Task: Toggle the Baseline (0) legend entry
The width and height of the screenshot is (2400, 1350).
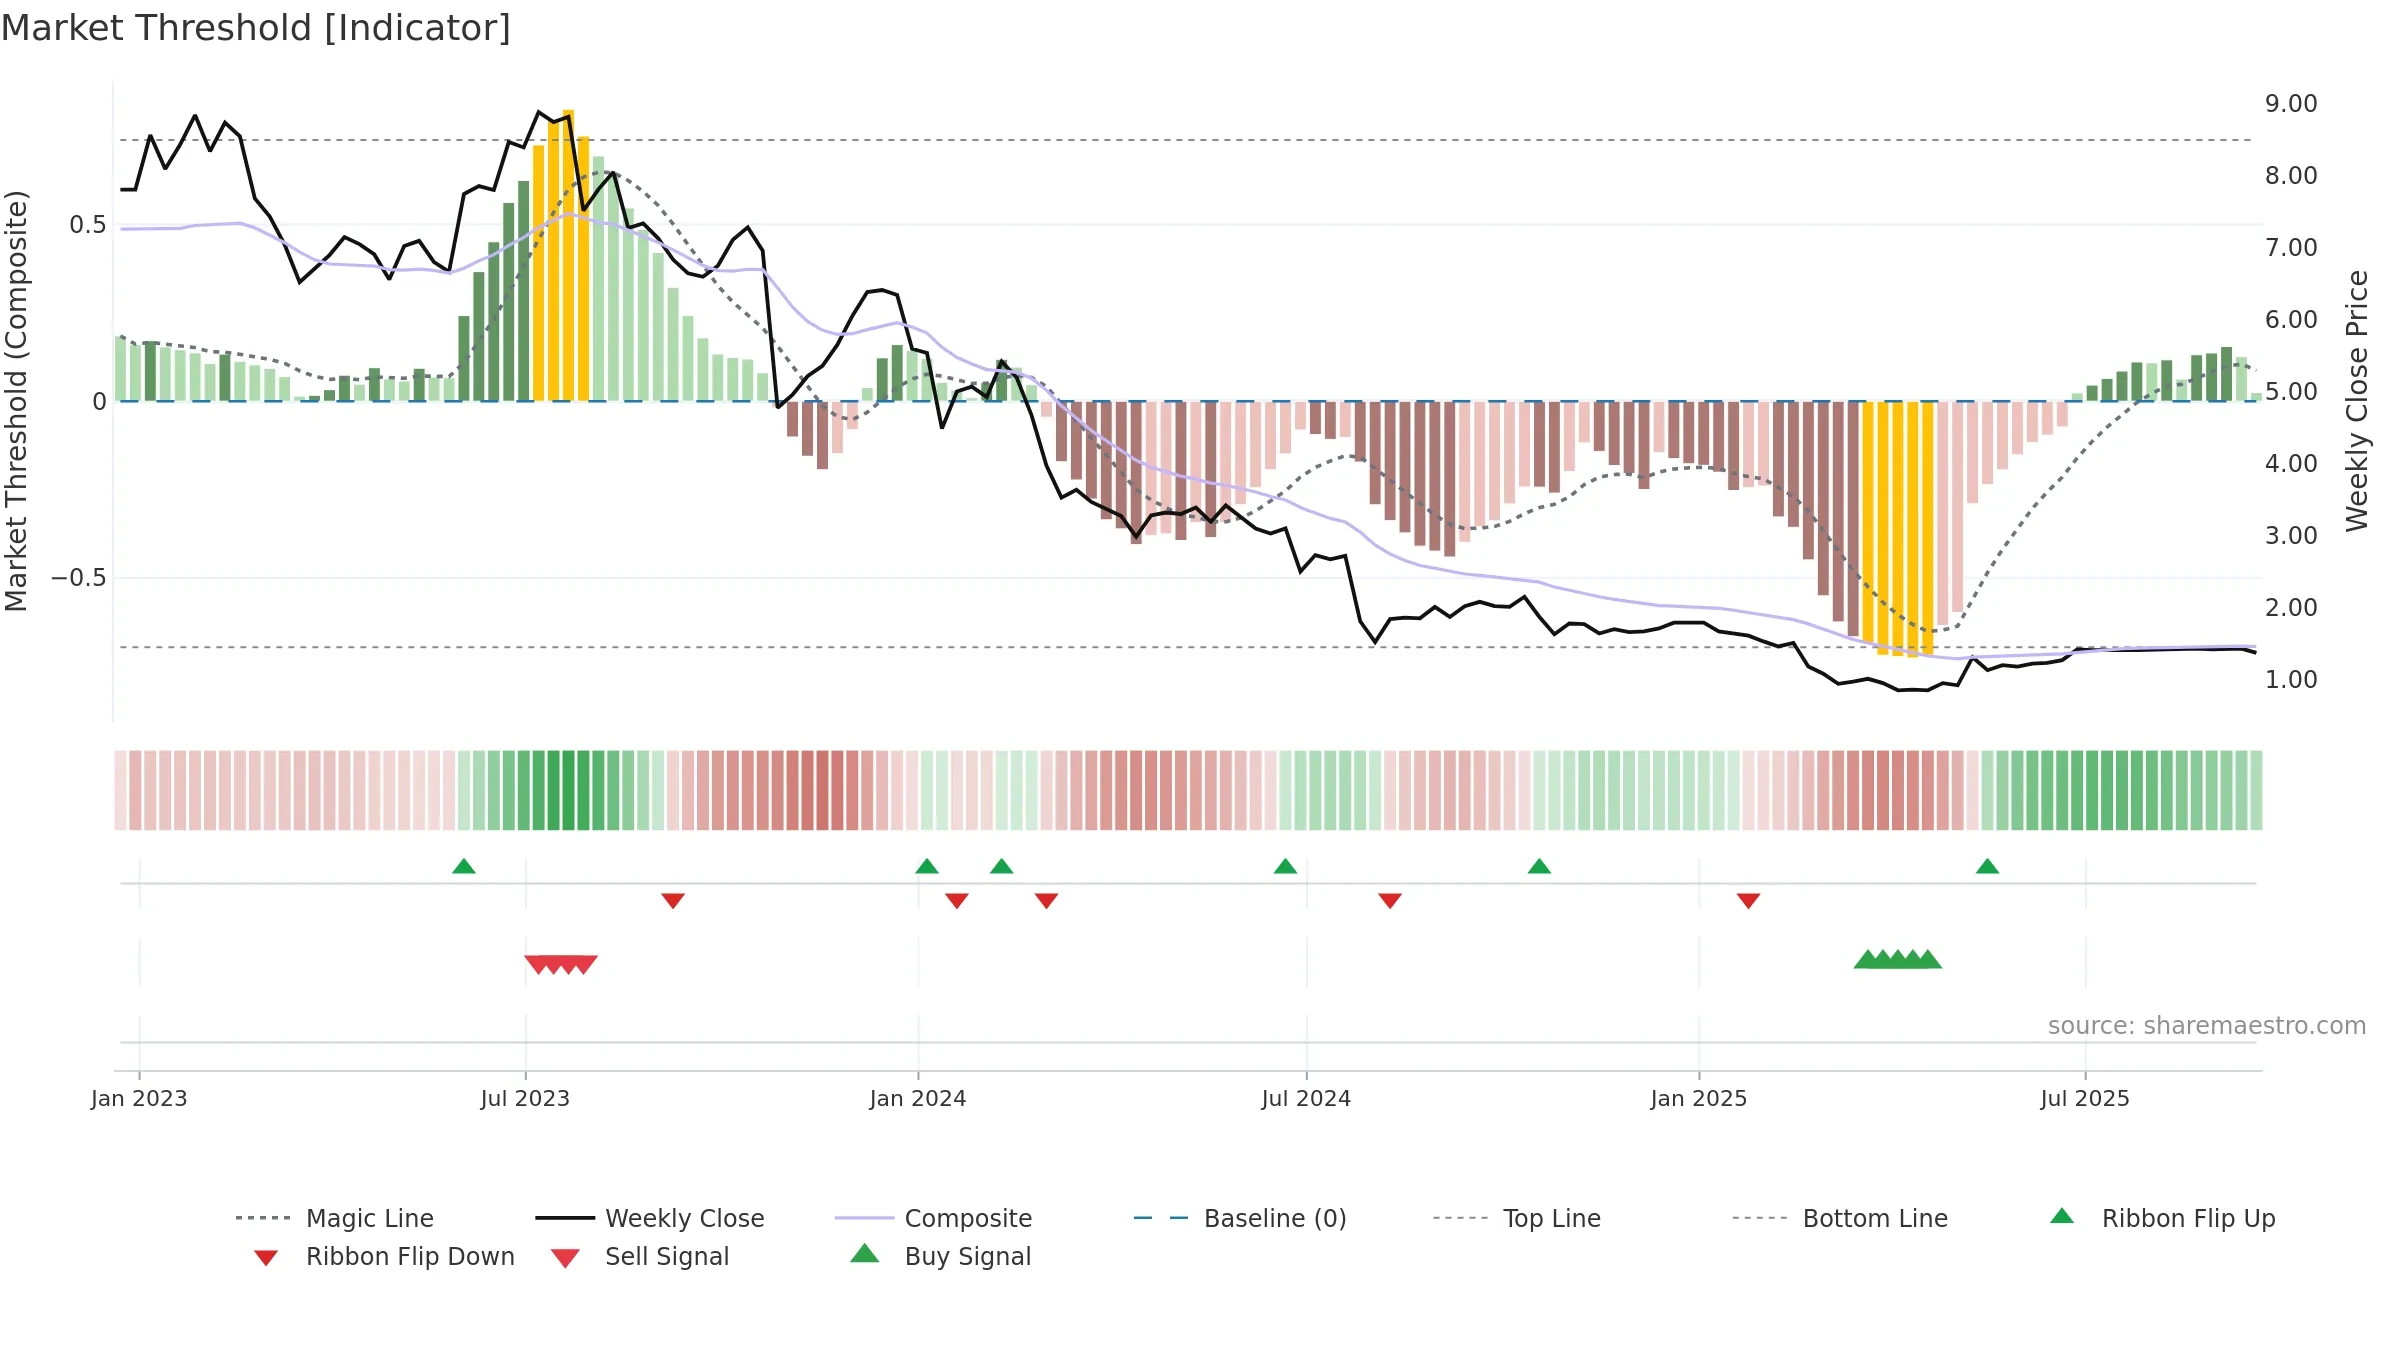Action: point(1240,1218)
